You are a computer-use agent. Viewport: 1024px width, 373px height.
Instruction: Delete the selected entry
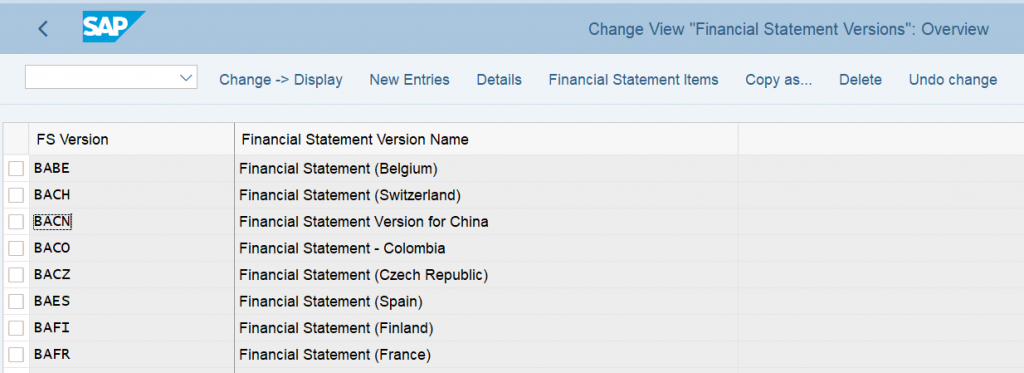click(x=860, y=80)
